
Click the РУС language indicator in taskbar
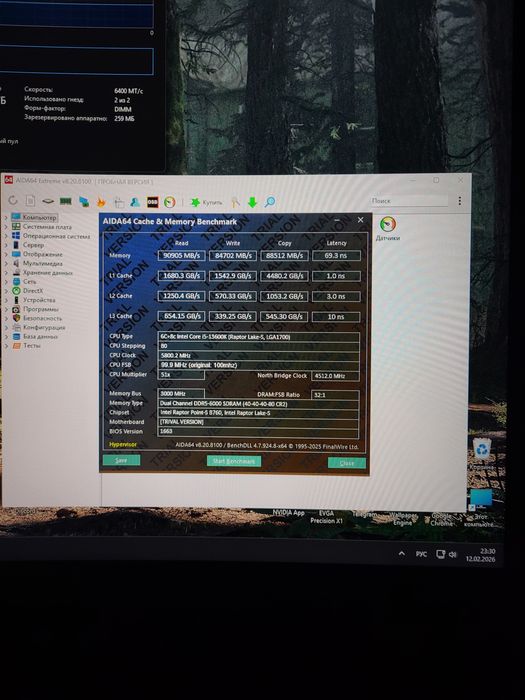tap(421, 554)
